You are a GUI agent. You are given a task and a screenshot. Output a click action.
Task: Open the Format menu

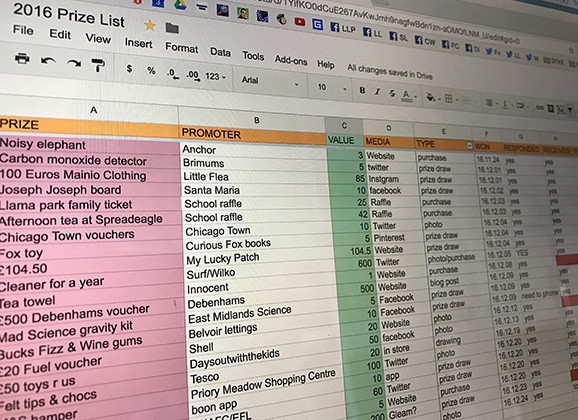(182, 48)
